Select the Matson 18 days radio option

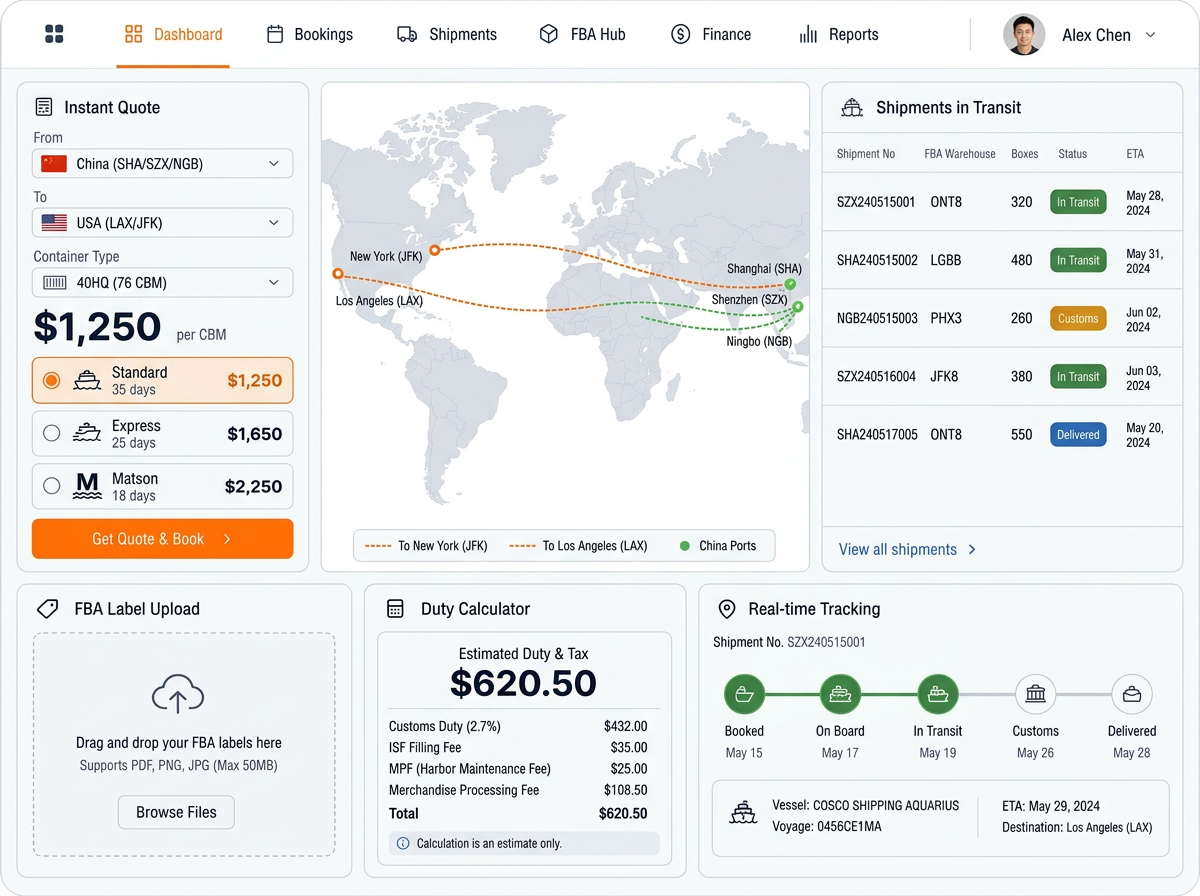pyautogui.click(x=52, y=487)
